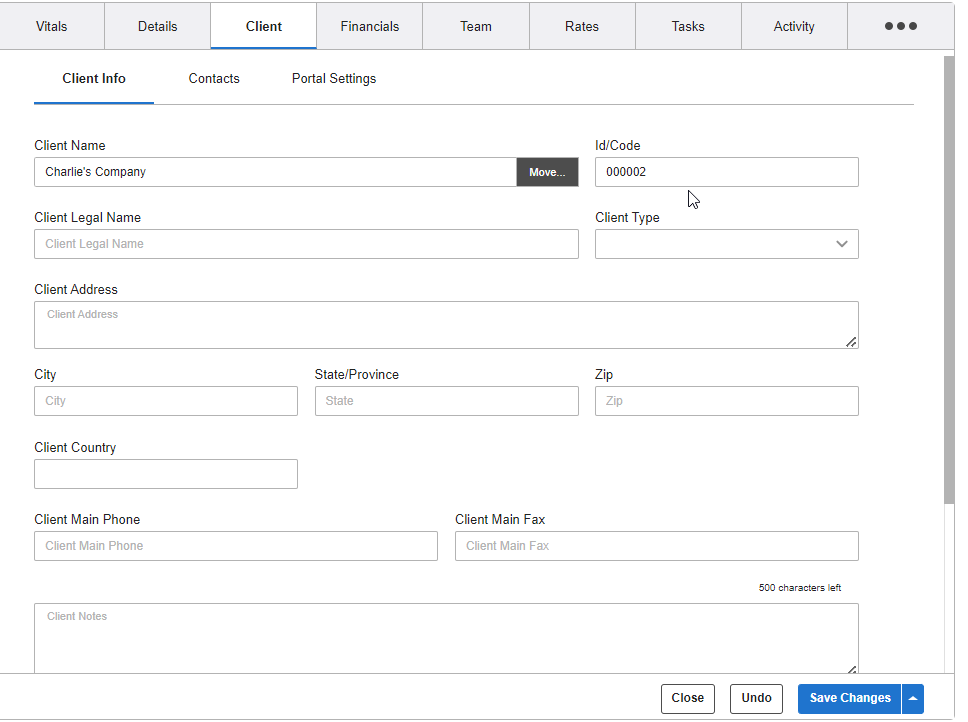This screenshot has height=722, width=968.
Task: Open the Client Type combo box
Action: click(720, 243)
